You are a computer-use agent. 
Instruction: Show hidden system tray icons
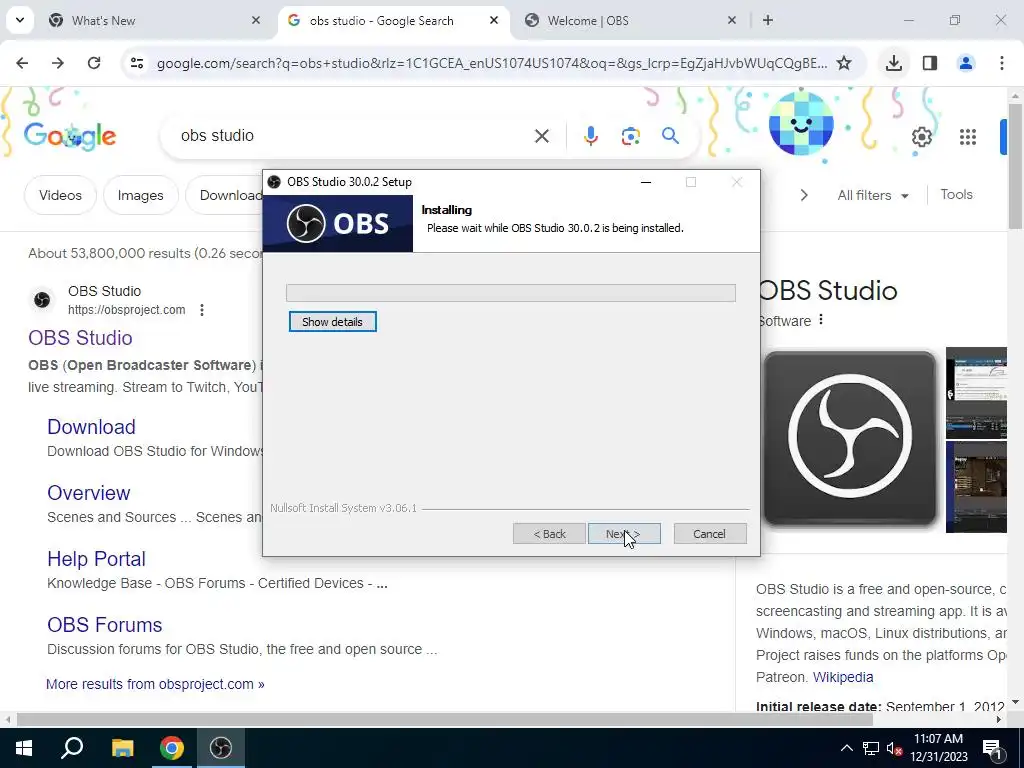(846, 748)
